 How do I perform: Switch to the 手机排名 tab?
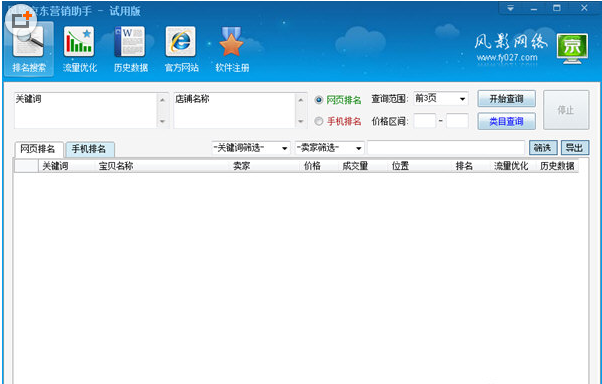[89, 149]
